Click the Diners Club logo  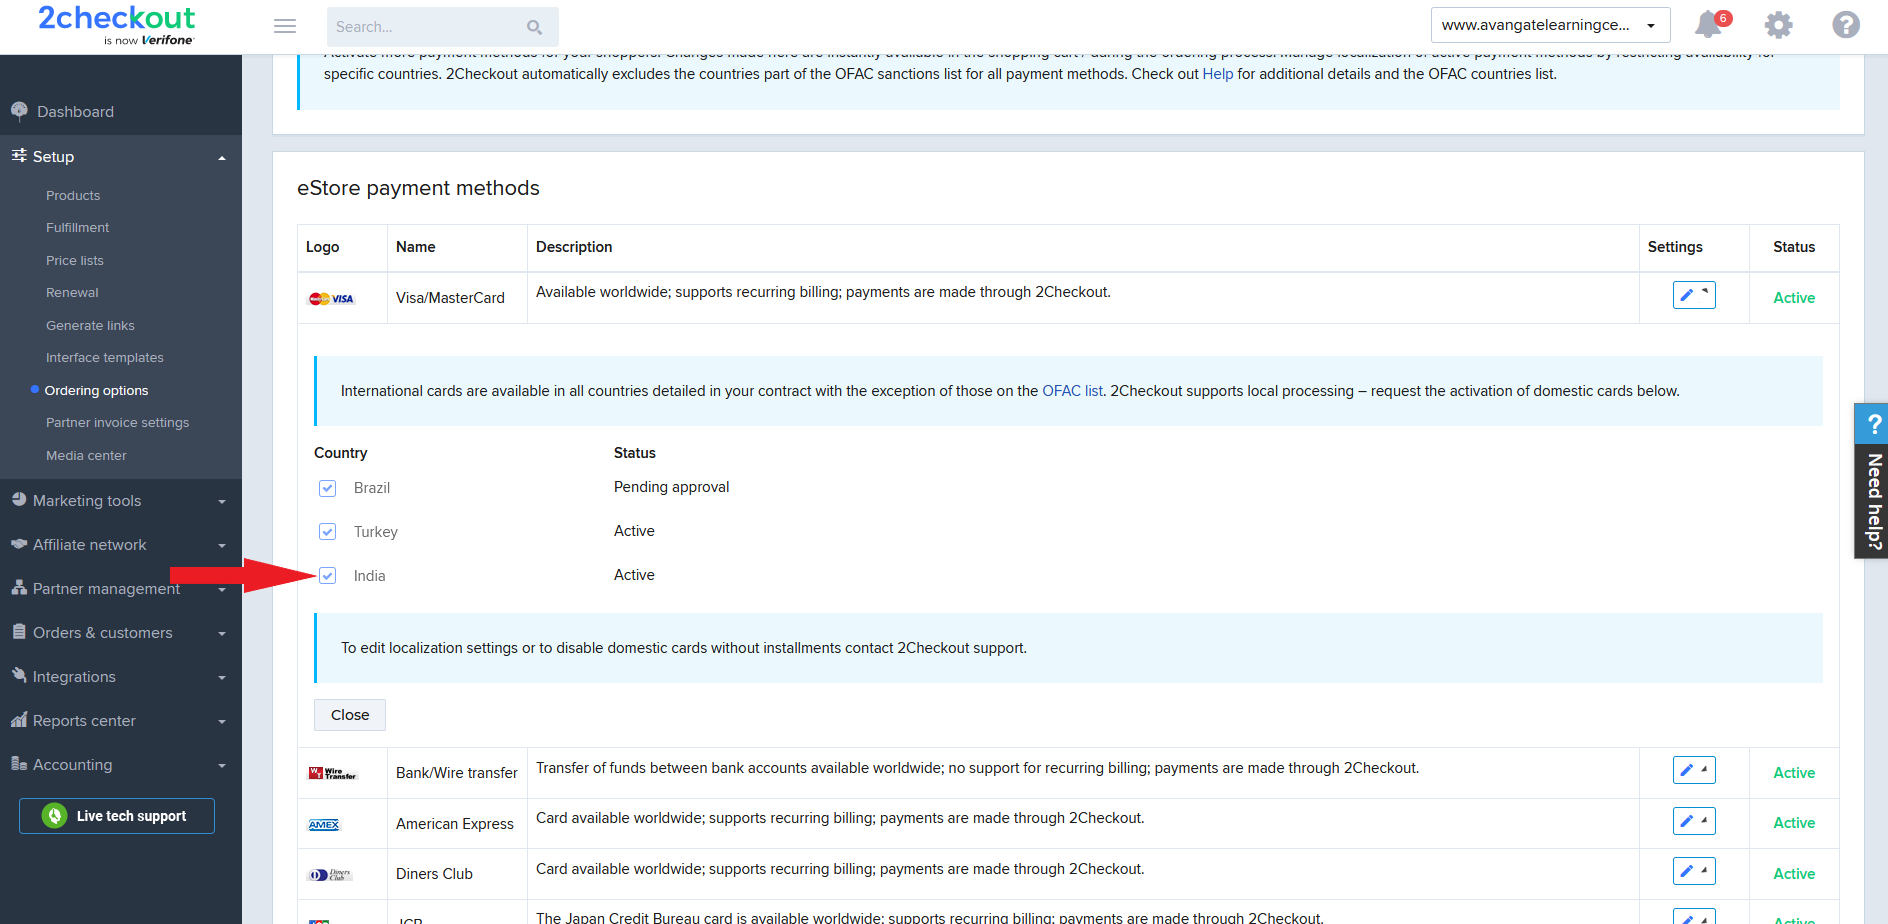[331, 875]
